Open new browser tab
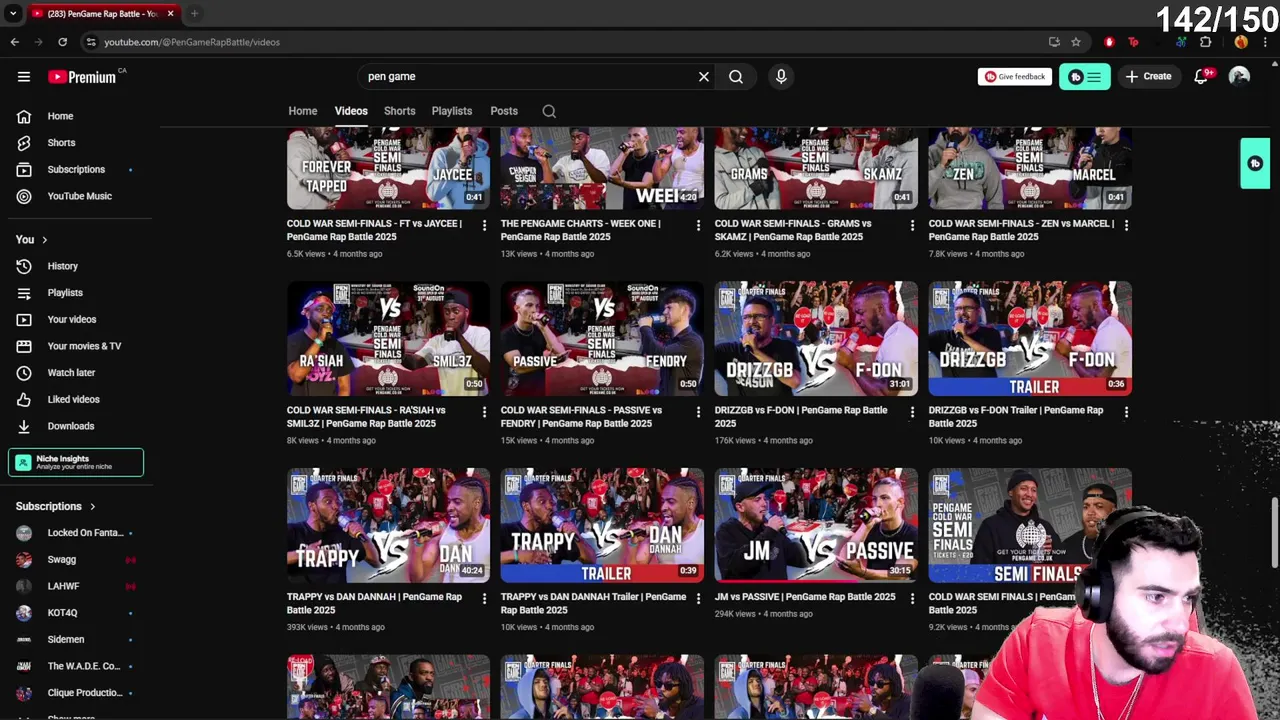Viewport: 1280px width, 720px height. (x=195, y=13)
